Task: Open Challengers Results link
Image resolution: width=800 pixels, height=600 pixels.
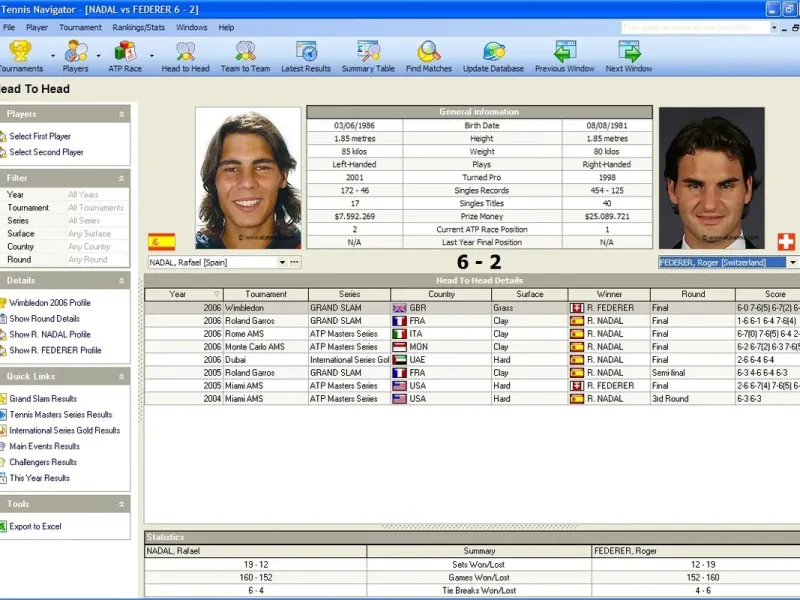Action: [x=43, y=462]
